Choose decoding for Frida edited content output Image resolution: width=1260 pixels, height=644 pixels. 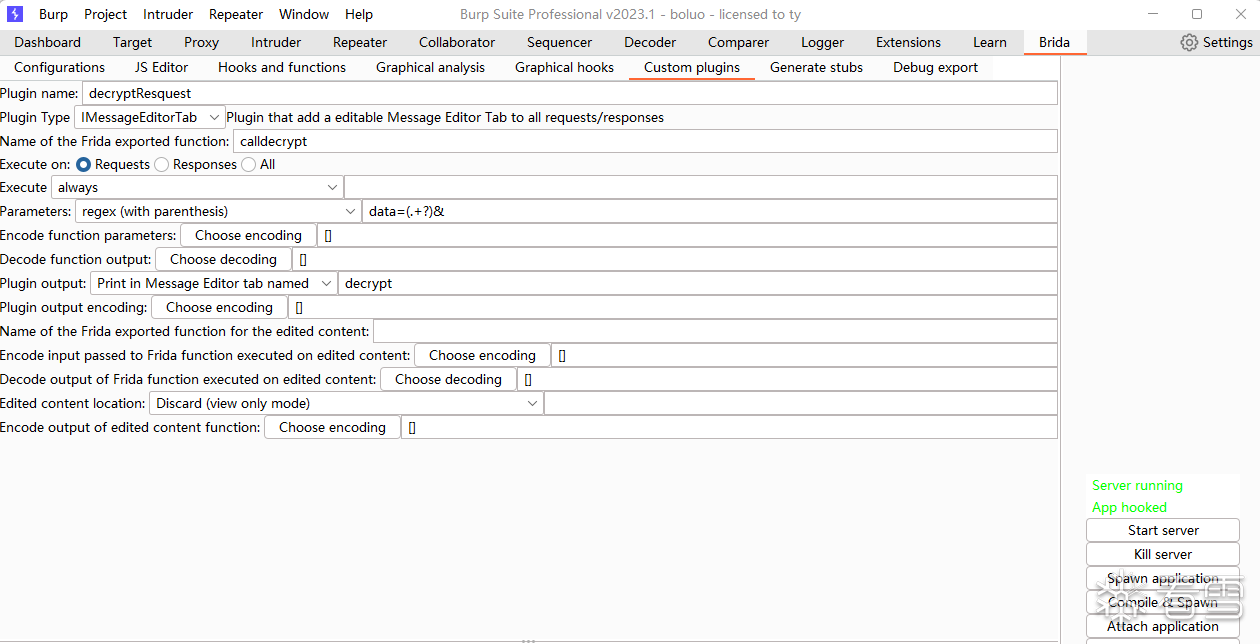[448, 379]
